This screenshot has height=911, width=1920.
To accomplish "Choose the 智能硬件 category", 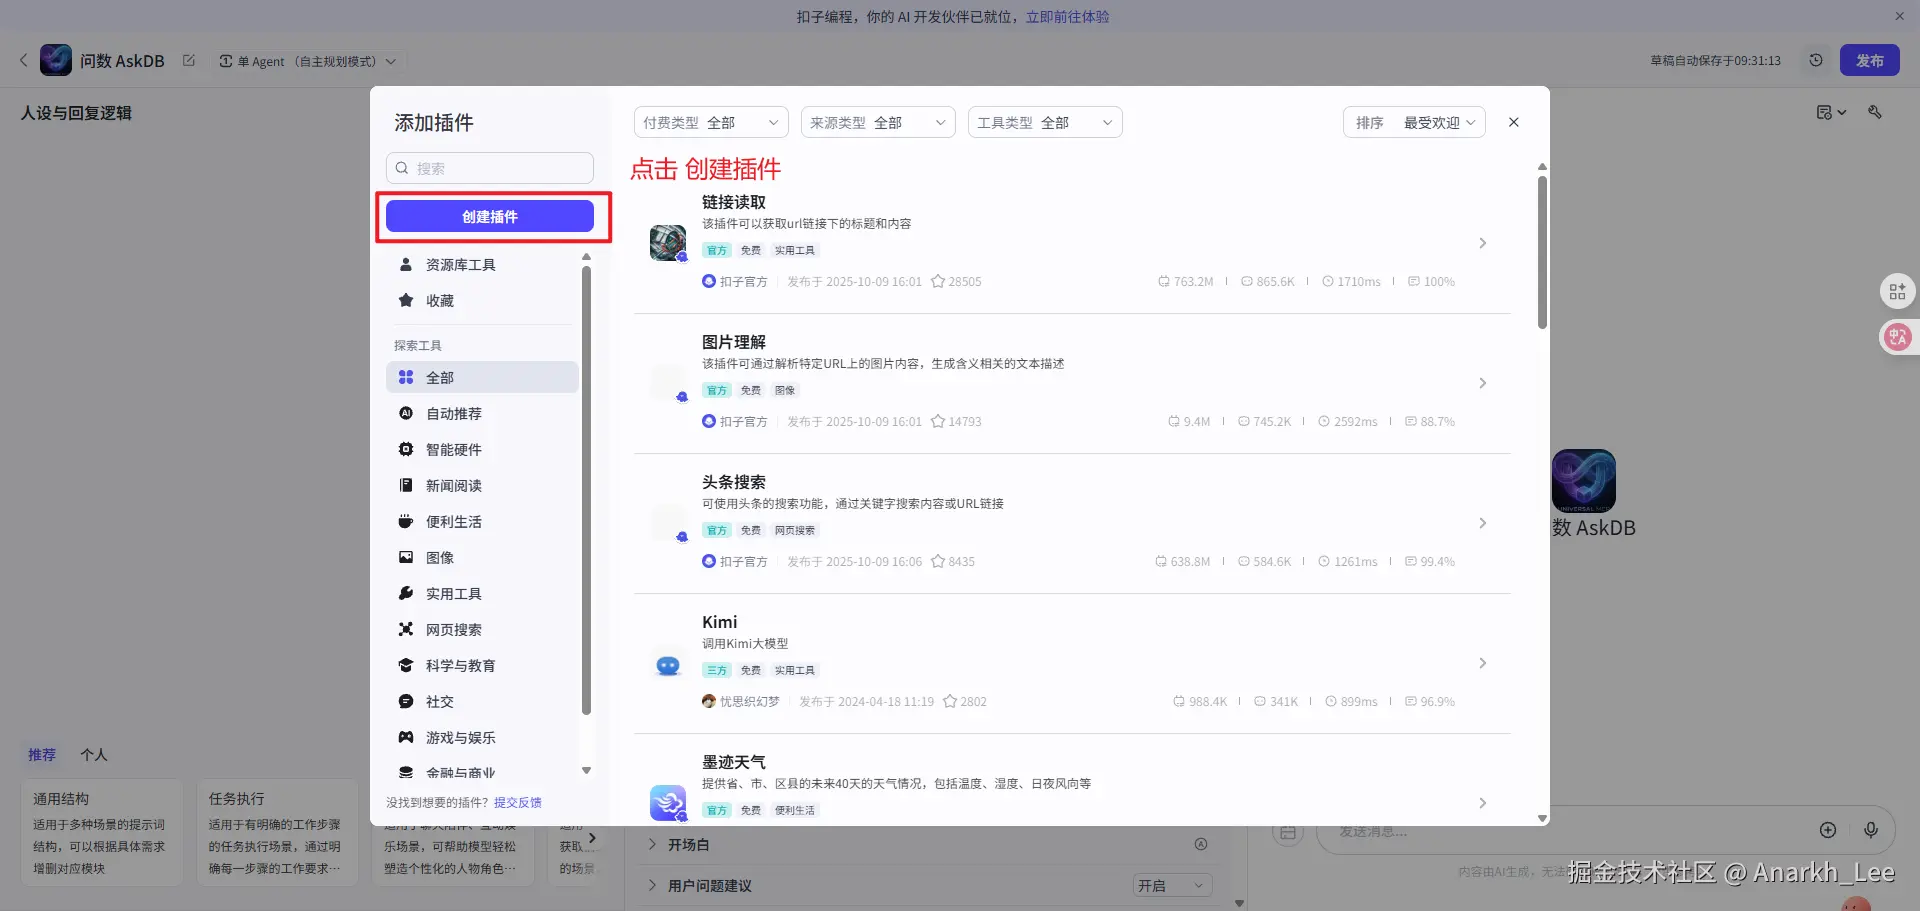I will pyautogui.click(x=482, y=449).
